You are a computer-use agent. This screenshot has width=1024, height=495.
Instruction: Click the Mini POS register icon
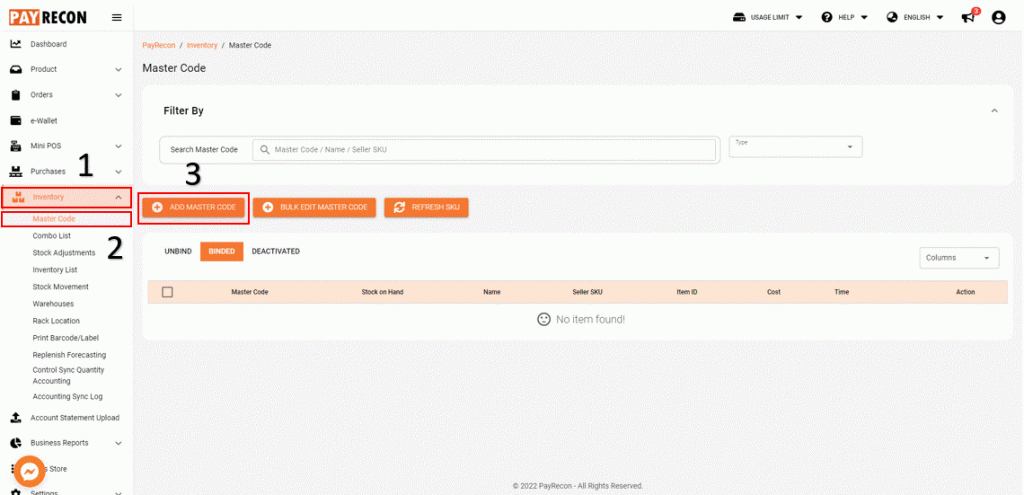click(16, 146)
